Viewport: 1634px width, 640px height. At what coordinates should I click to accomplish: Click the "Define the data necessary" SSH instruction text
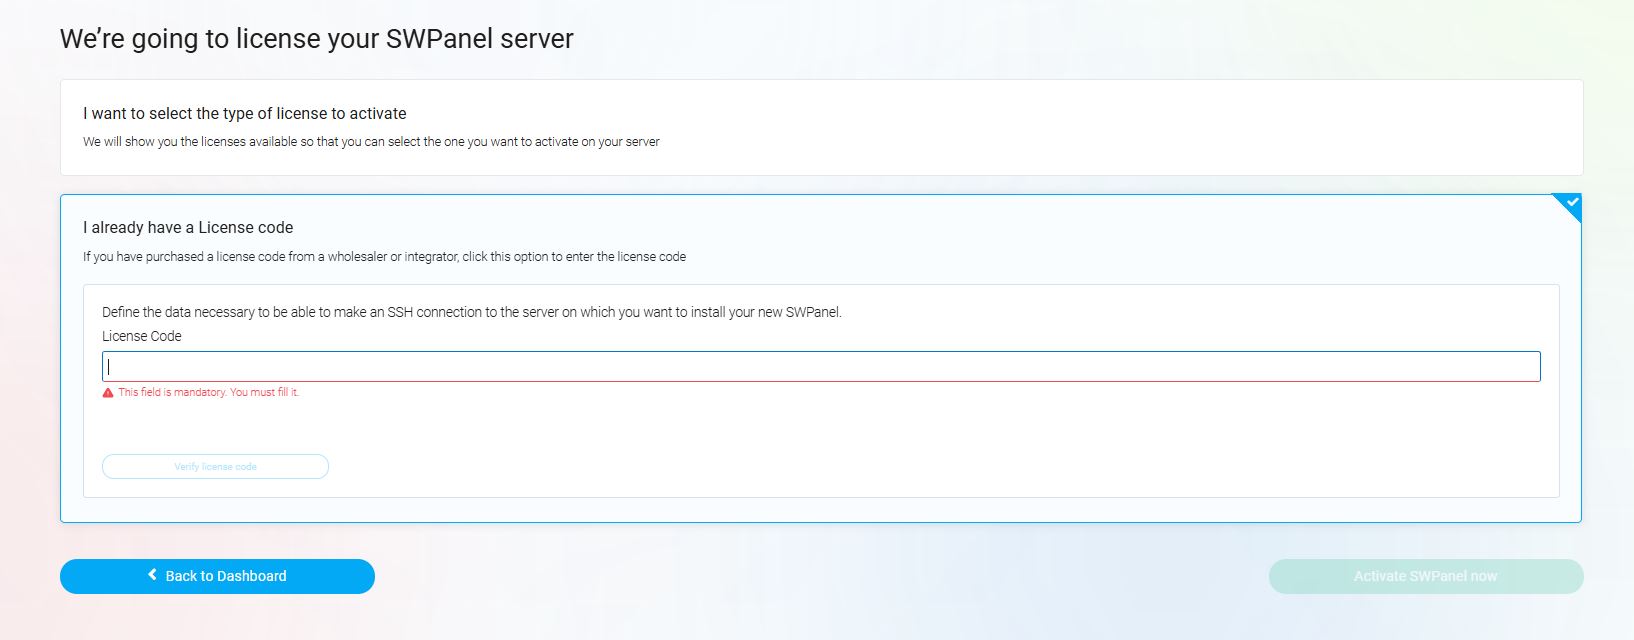(x=472, y=312)
